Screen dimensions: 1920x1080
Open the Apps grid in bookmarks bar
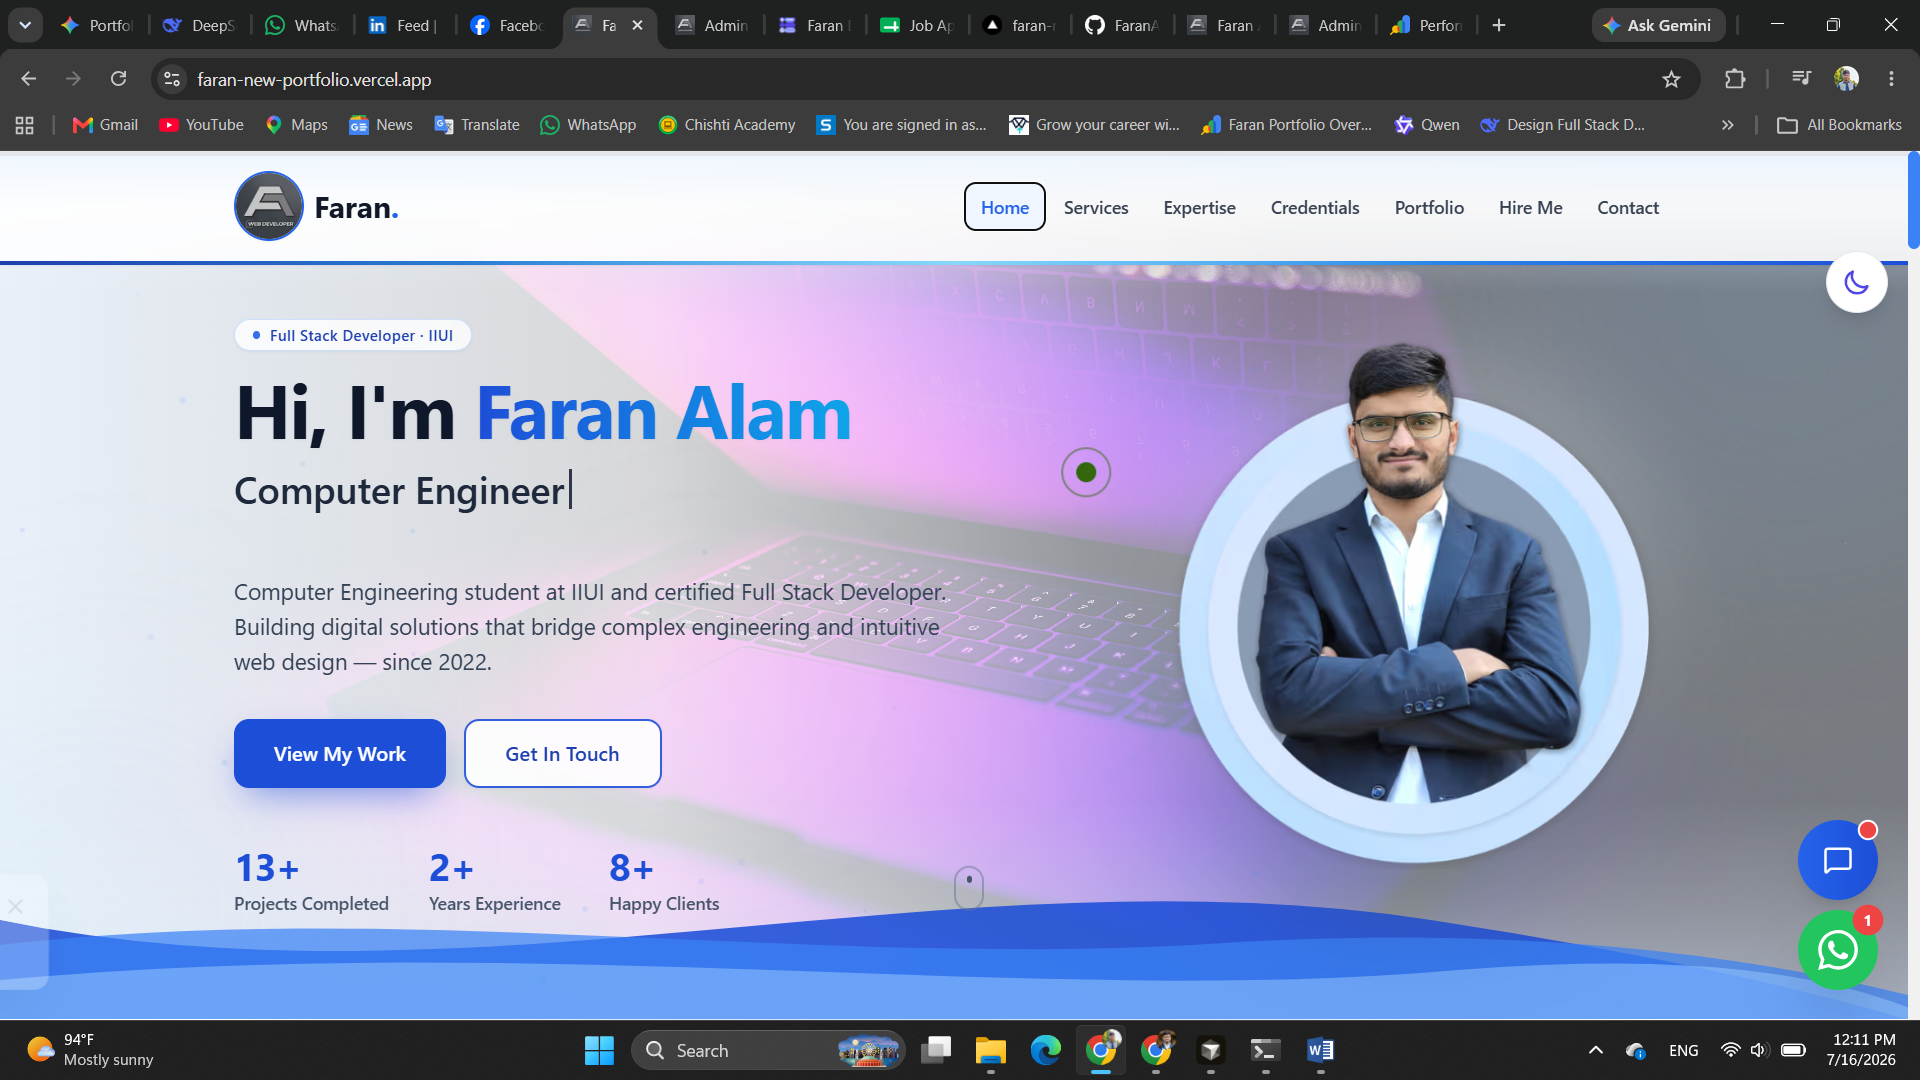pyautogui.click(x=25, y=125)
